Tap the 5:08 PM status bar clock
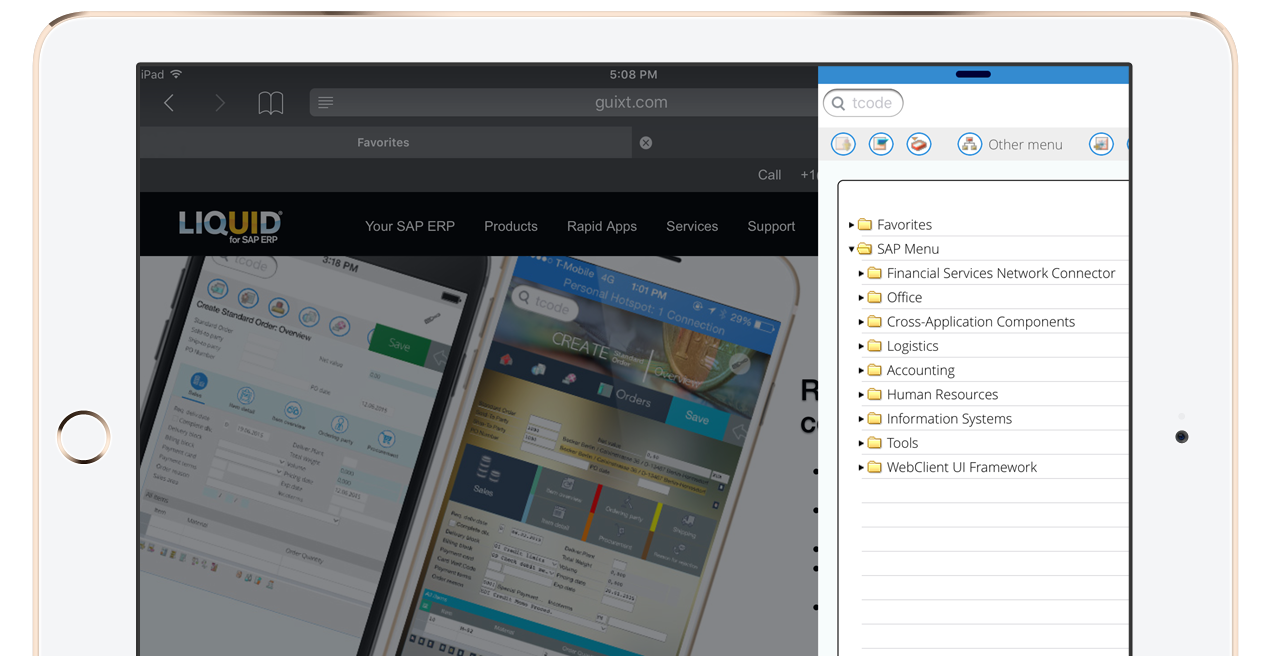Image resolution: width=1268 pixels, height=656 pixels. click(x=634, y=74)
